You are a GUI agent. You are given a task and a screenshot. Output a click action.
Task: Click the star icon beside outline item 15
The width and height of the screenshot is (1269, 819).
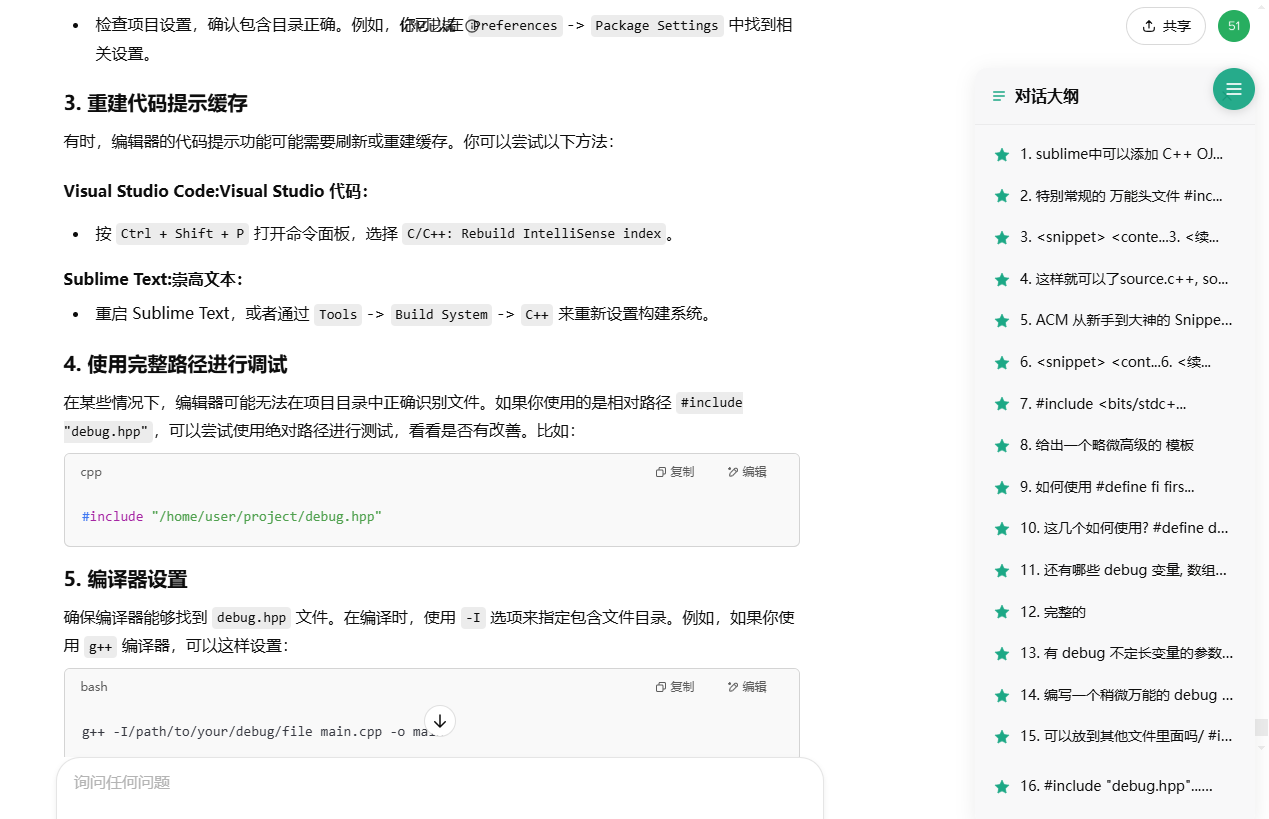point(1002,737)
